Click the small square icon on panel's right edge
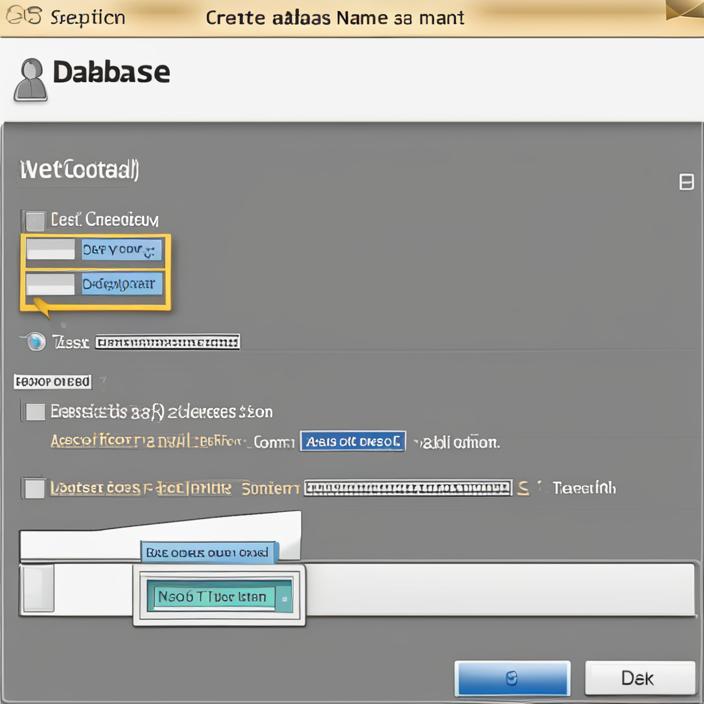 coord(686,182)
